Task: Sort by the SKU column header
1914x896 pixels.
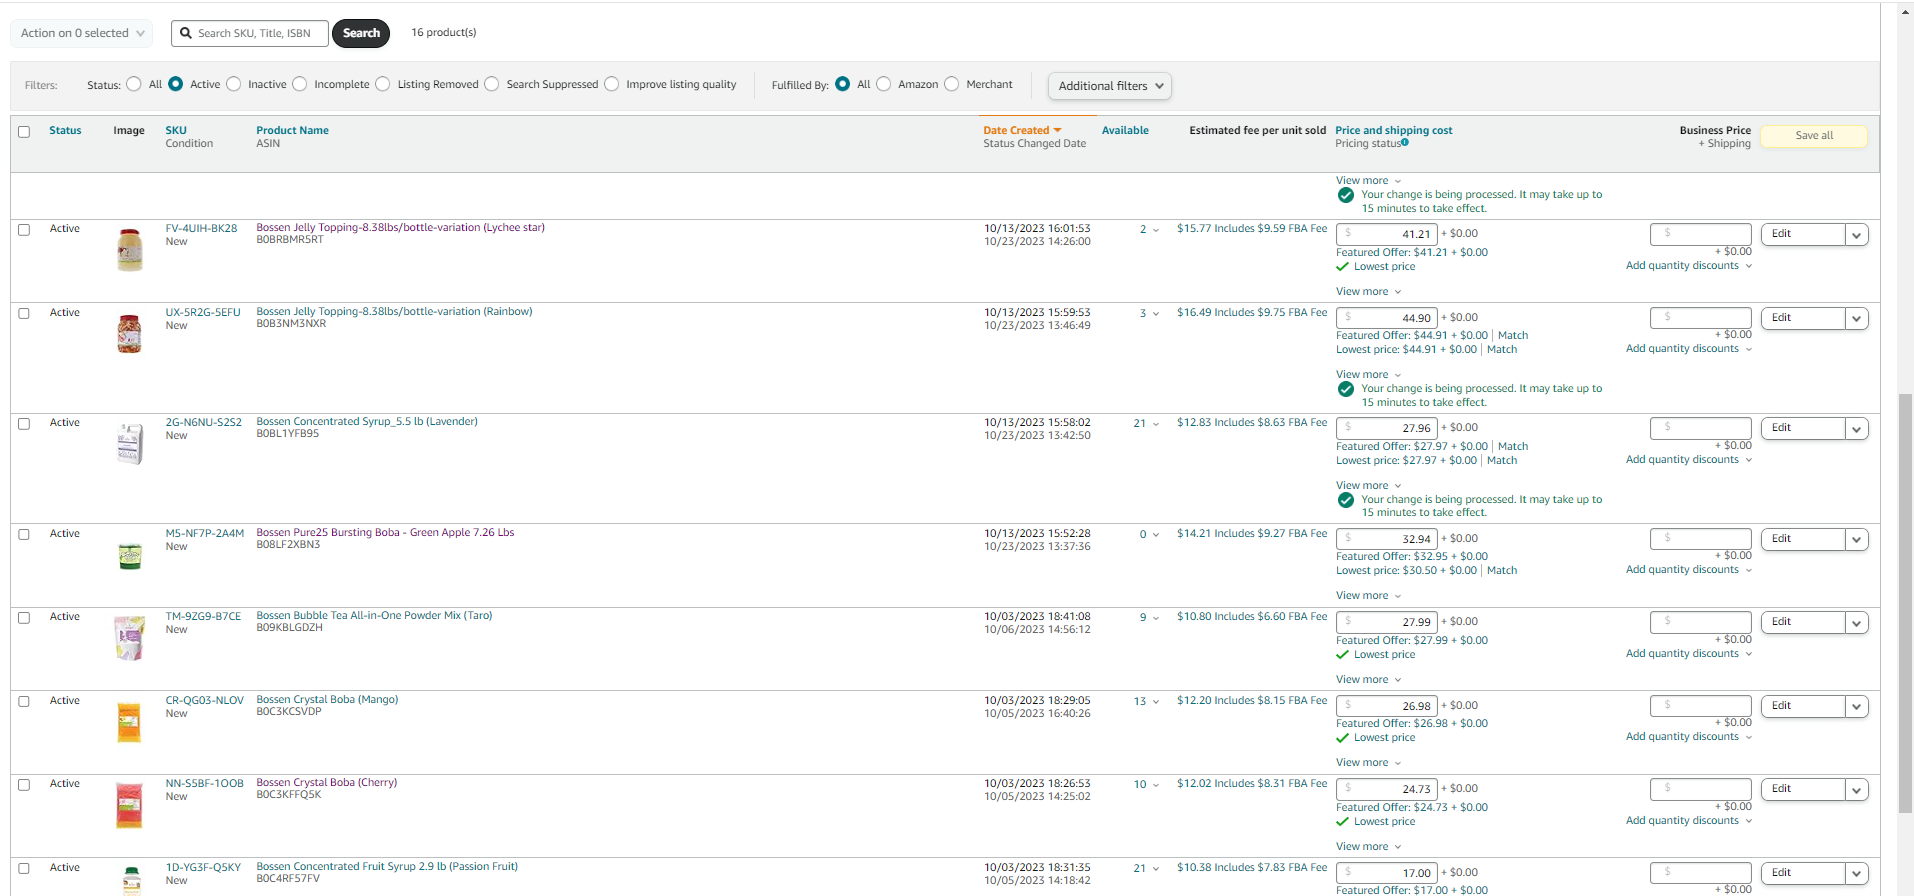Action: pyautogui.click(x=176, y=131)
